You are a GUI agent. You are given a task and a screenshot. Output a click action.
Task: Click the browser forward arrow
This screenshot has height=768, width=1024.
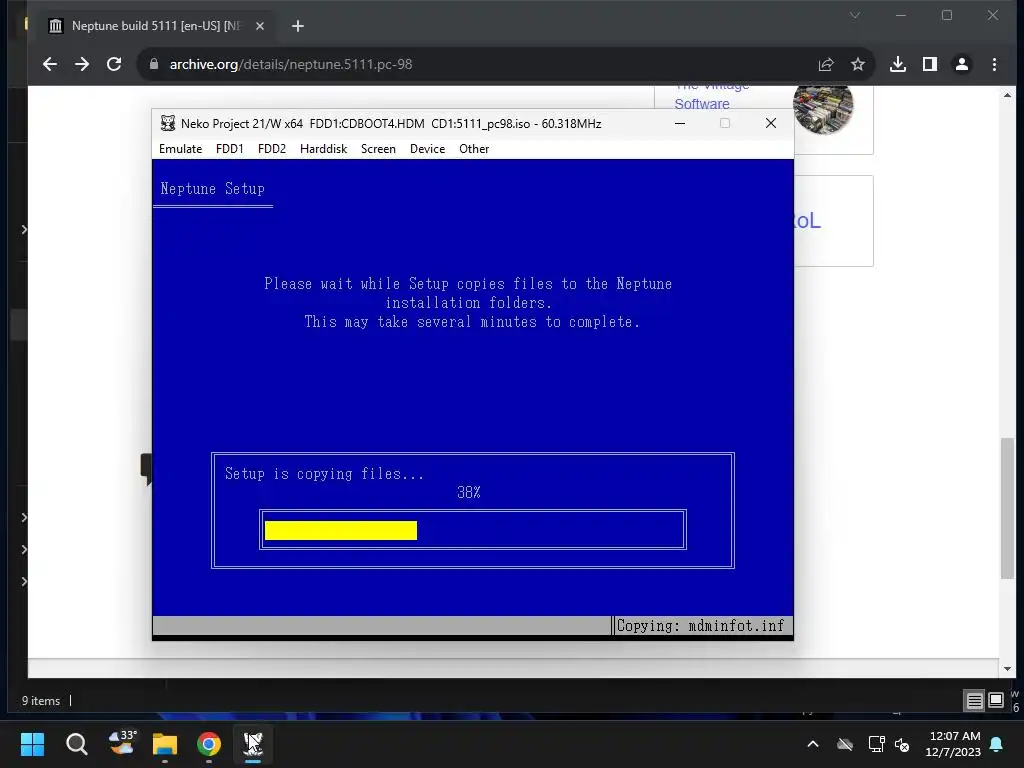[x=82, y=64]
